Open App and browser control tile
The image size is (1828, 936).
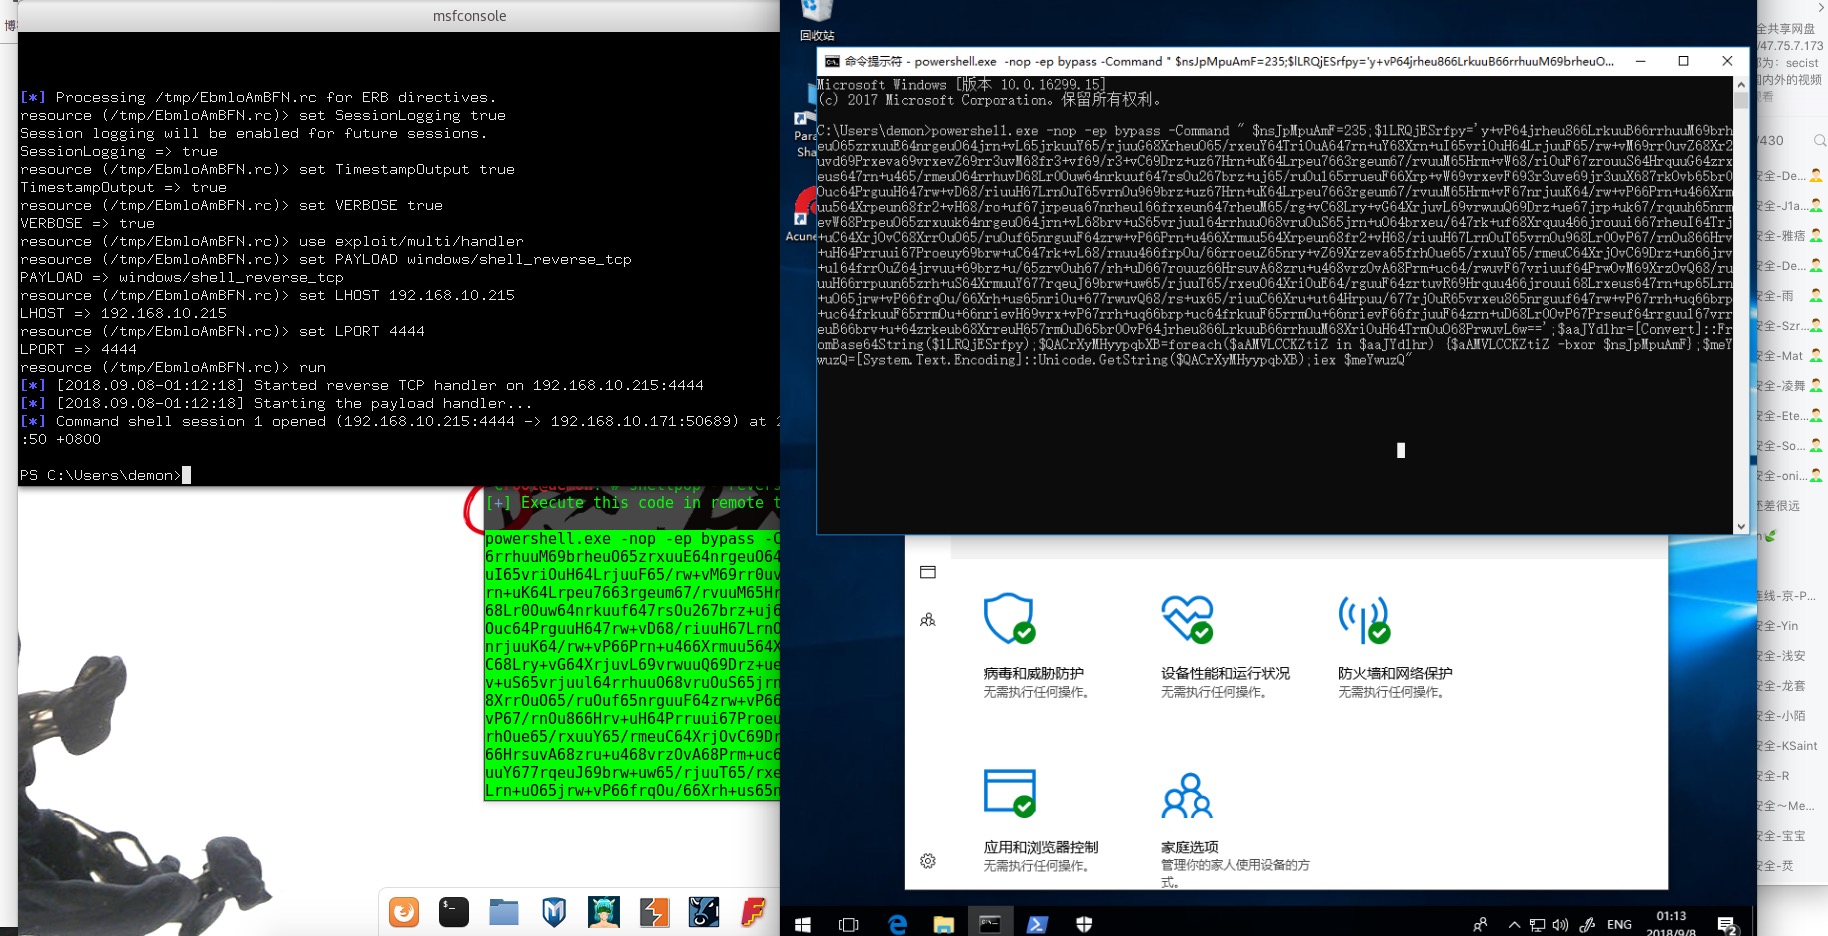point(1040,820)
